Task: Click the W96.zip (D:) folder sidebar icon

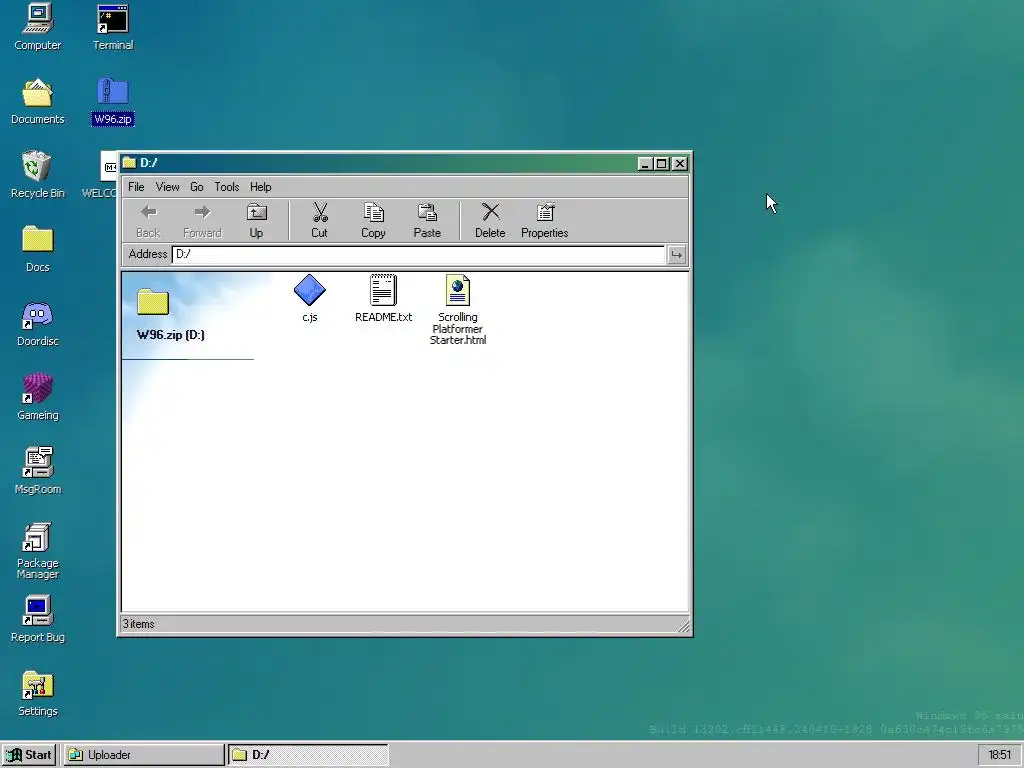Action: coord(153,302)
